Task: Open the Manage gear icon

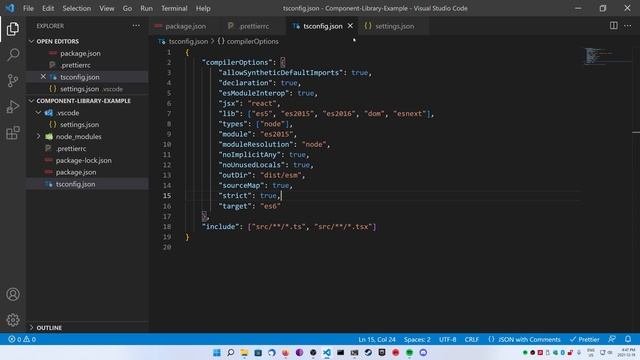Action: (13, 320)
